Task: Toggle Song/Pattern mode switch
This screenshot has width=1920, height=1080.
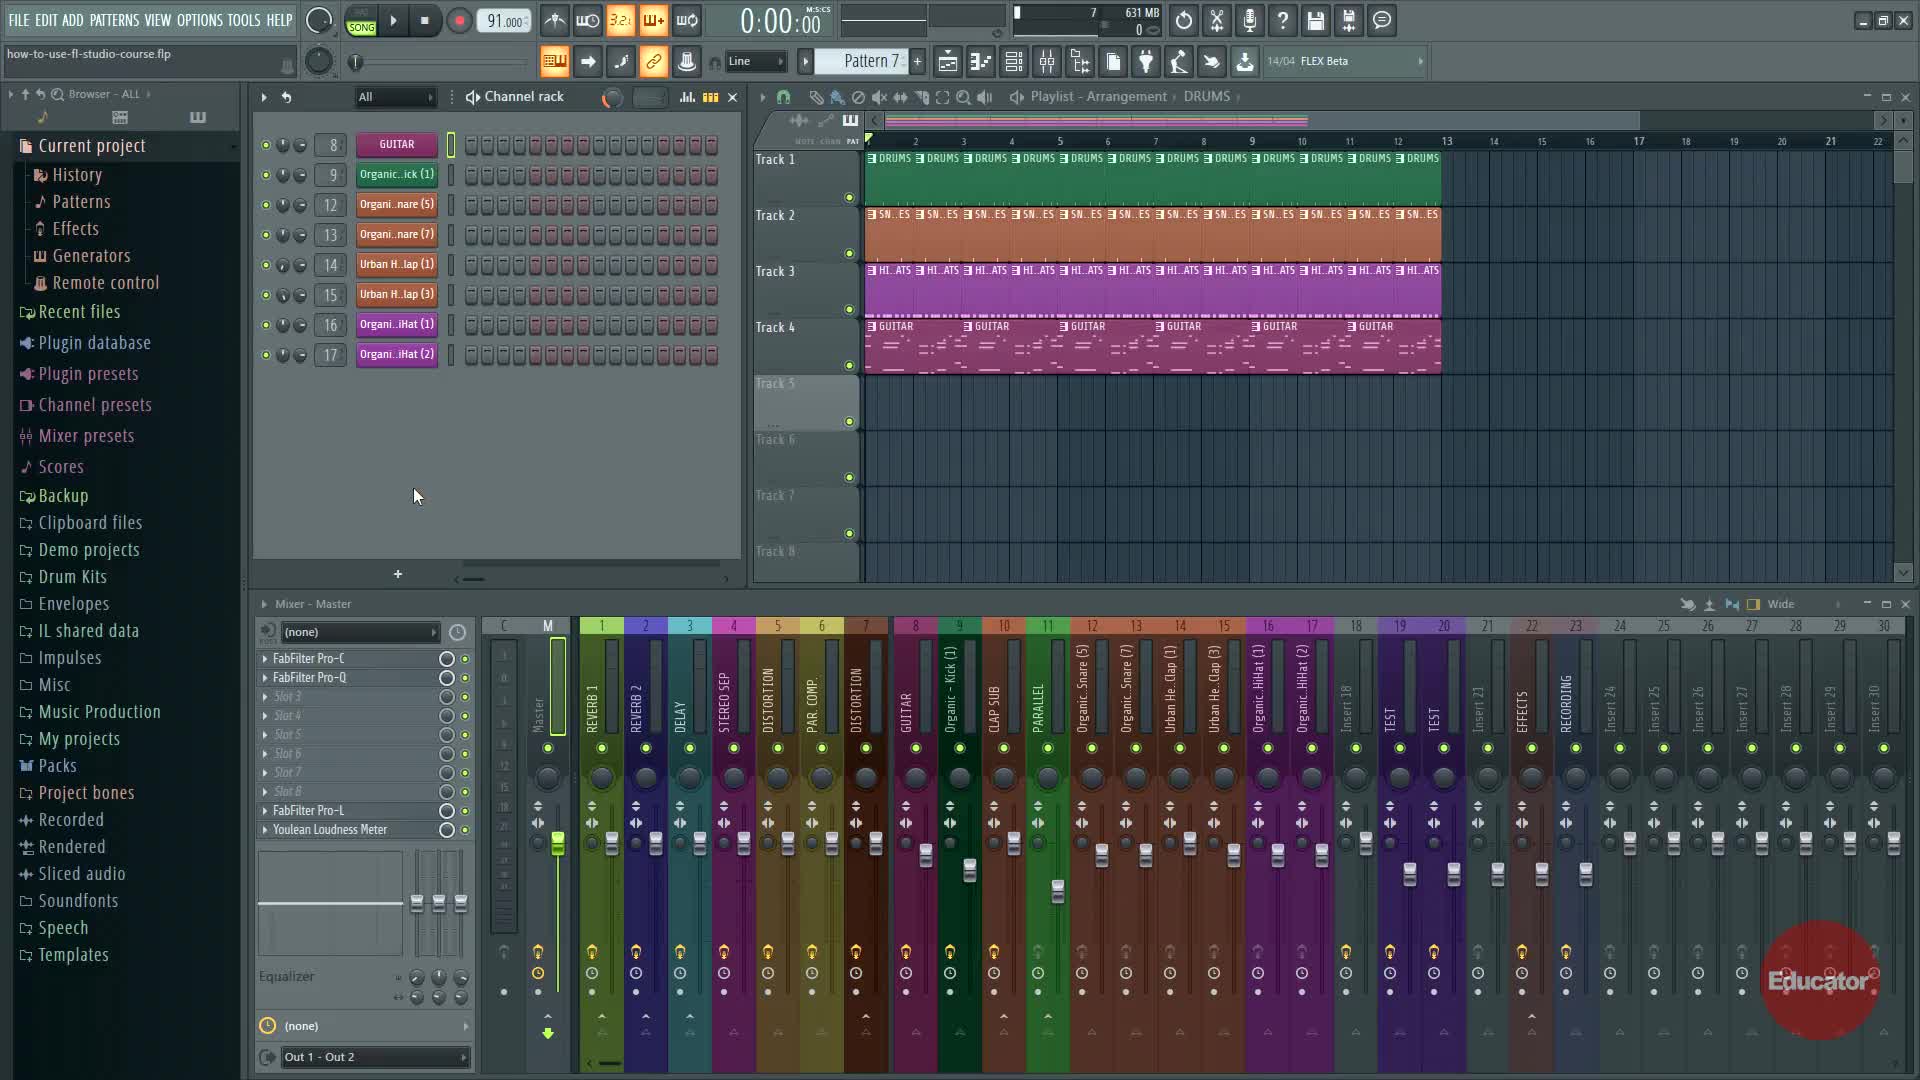Action: pyautogui.click(x=361, y=21)
